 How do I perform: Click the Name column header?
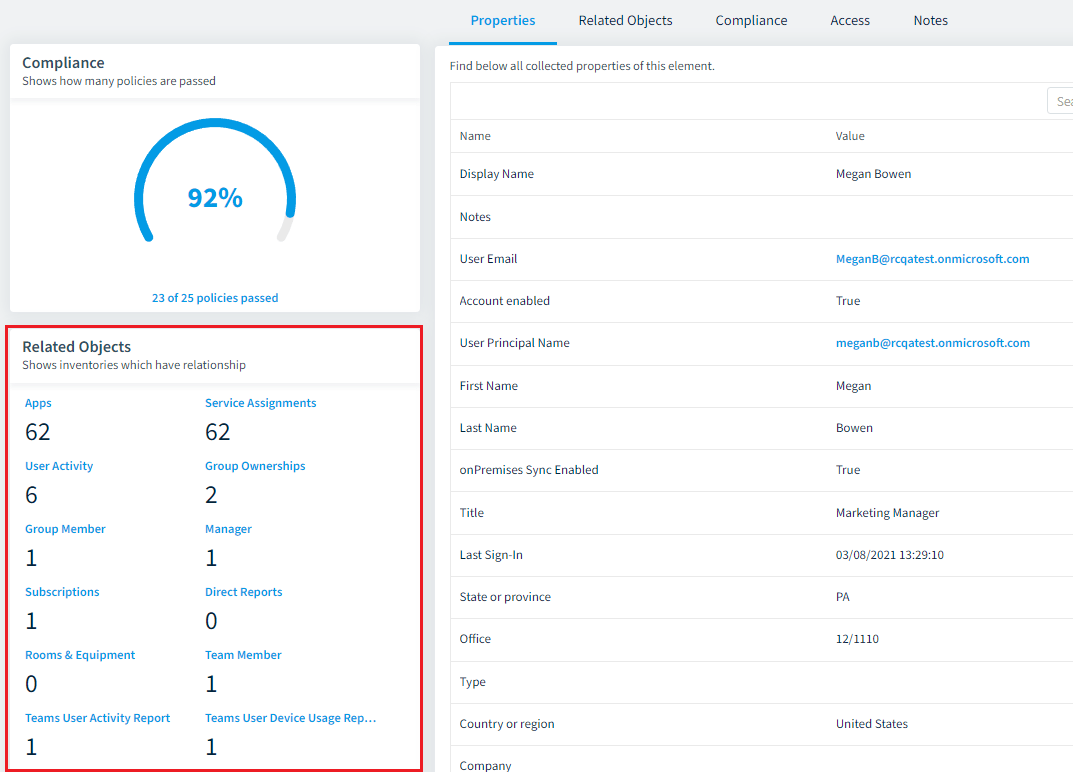click(475, 136)
